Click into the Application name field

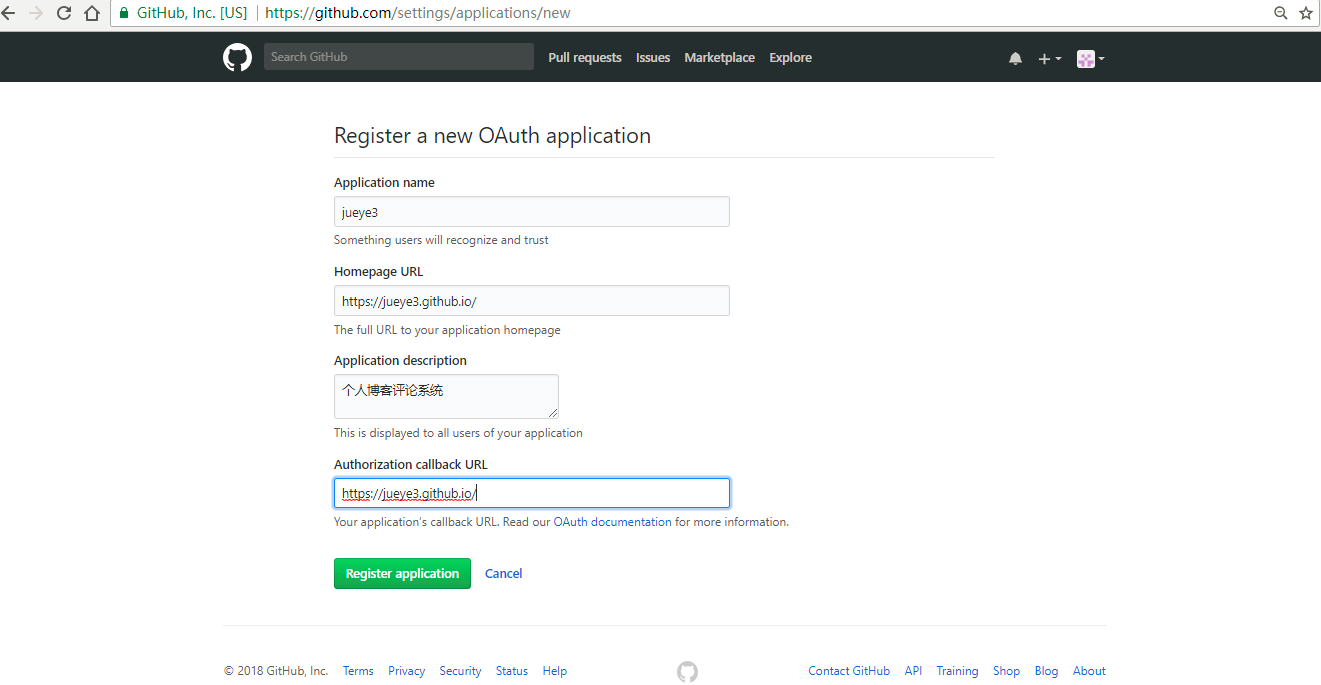[x=531, y=212]
